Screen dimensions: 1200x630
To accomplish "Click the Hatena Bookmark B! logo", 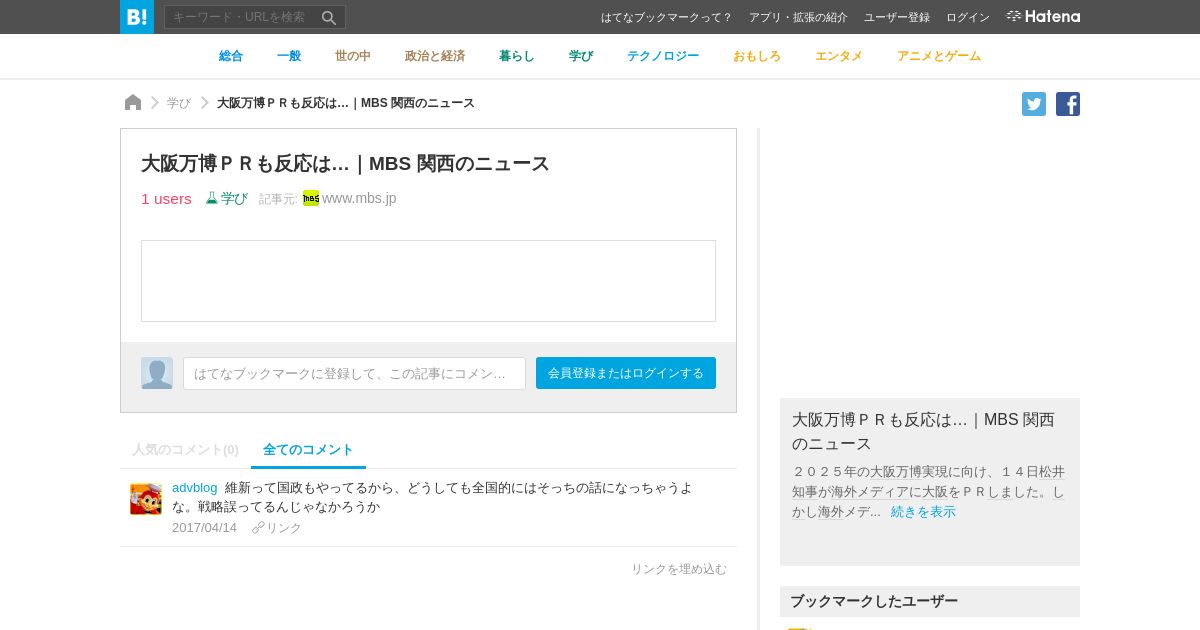I will point(137,17).
